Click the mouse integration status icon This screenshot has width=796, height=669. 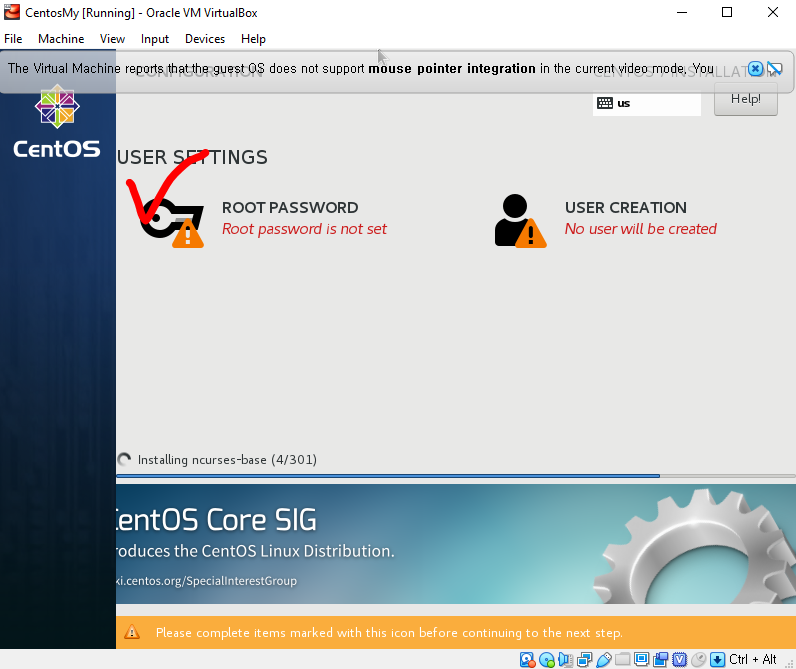pos(699,659)
